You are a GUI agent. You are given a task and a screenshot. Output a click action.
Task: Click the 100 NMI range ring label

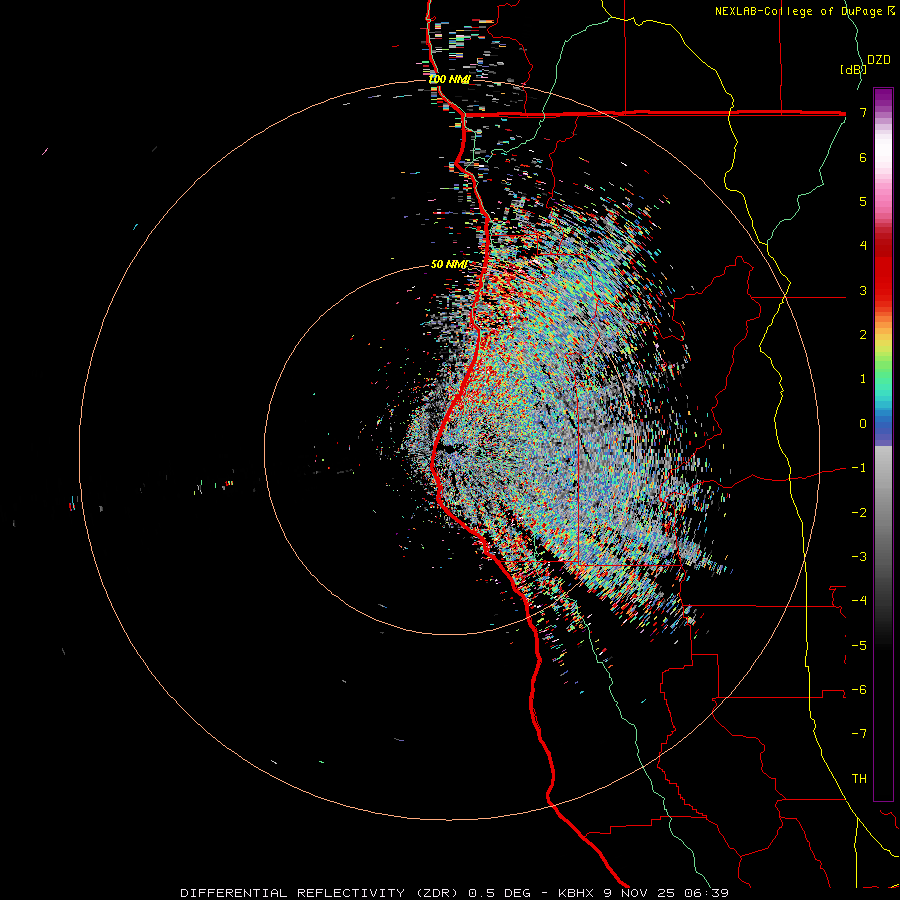point(449,79)
